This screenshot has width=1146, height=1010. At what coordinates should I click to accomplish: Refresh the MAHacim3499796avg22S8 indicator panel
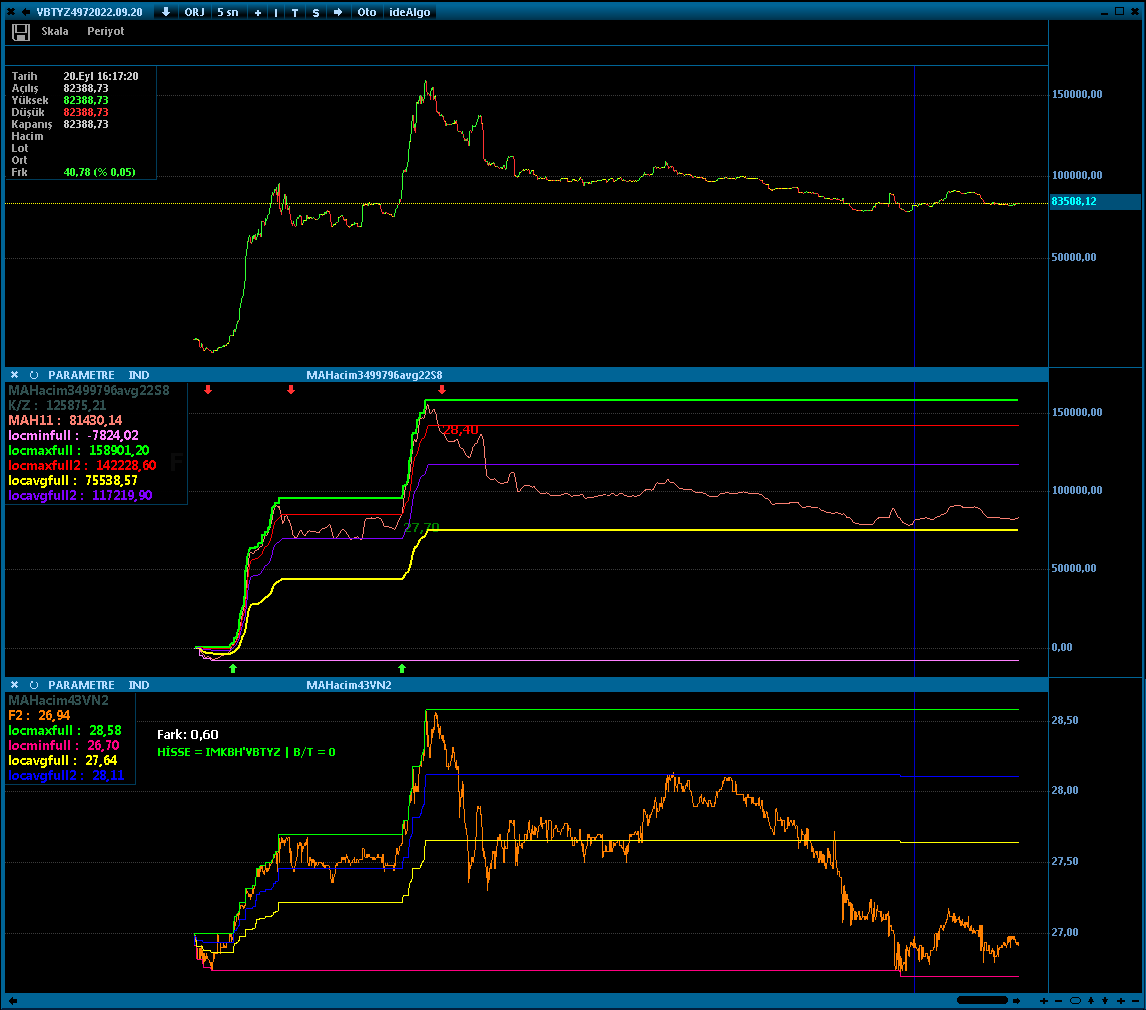pyautogui.click(x=34, y=375)
